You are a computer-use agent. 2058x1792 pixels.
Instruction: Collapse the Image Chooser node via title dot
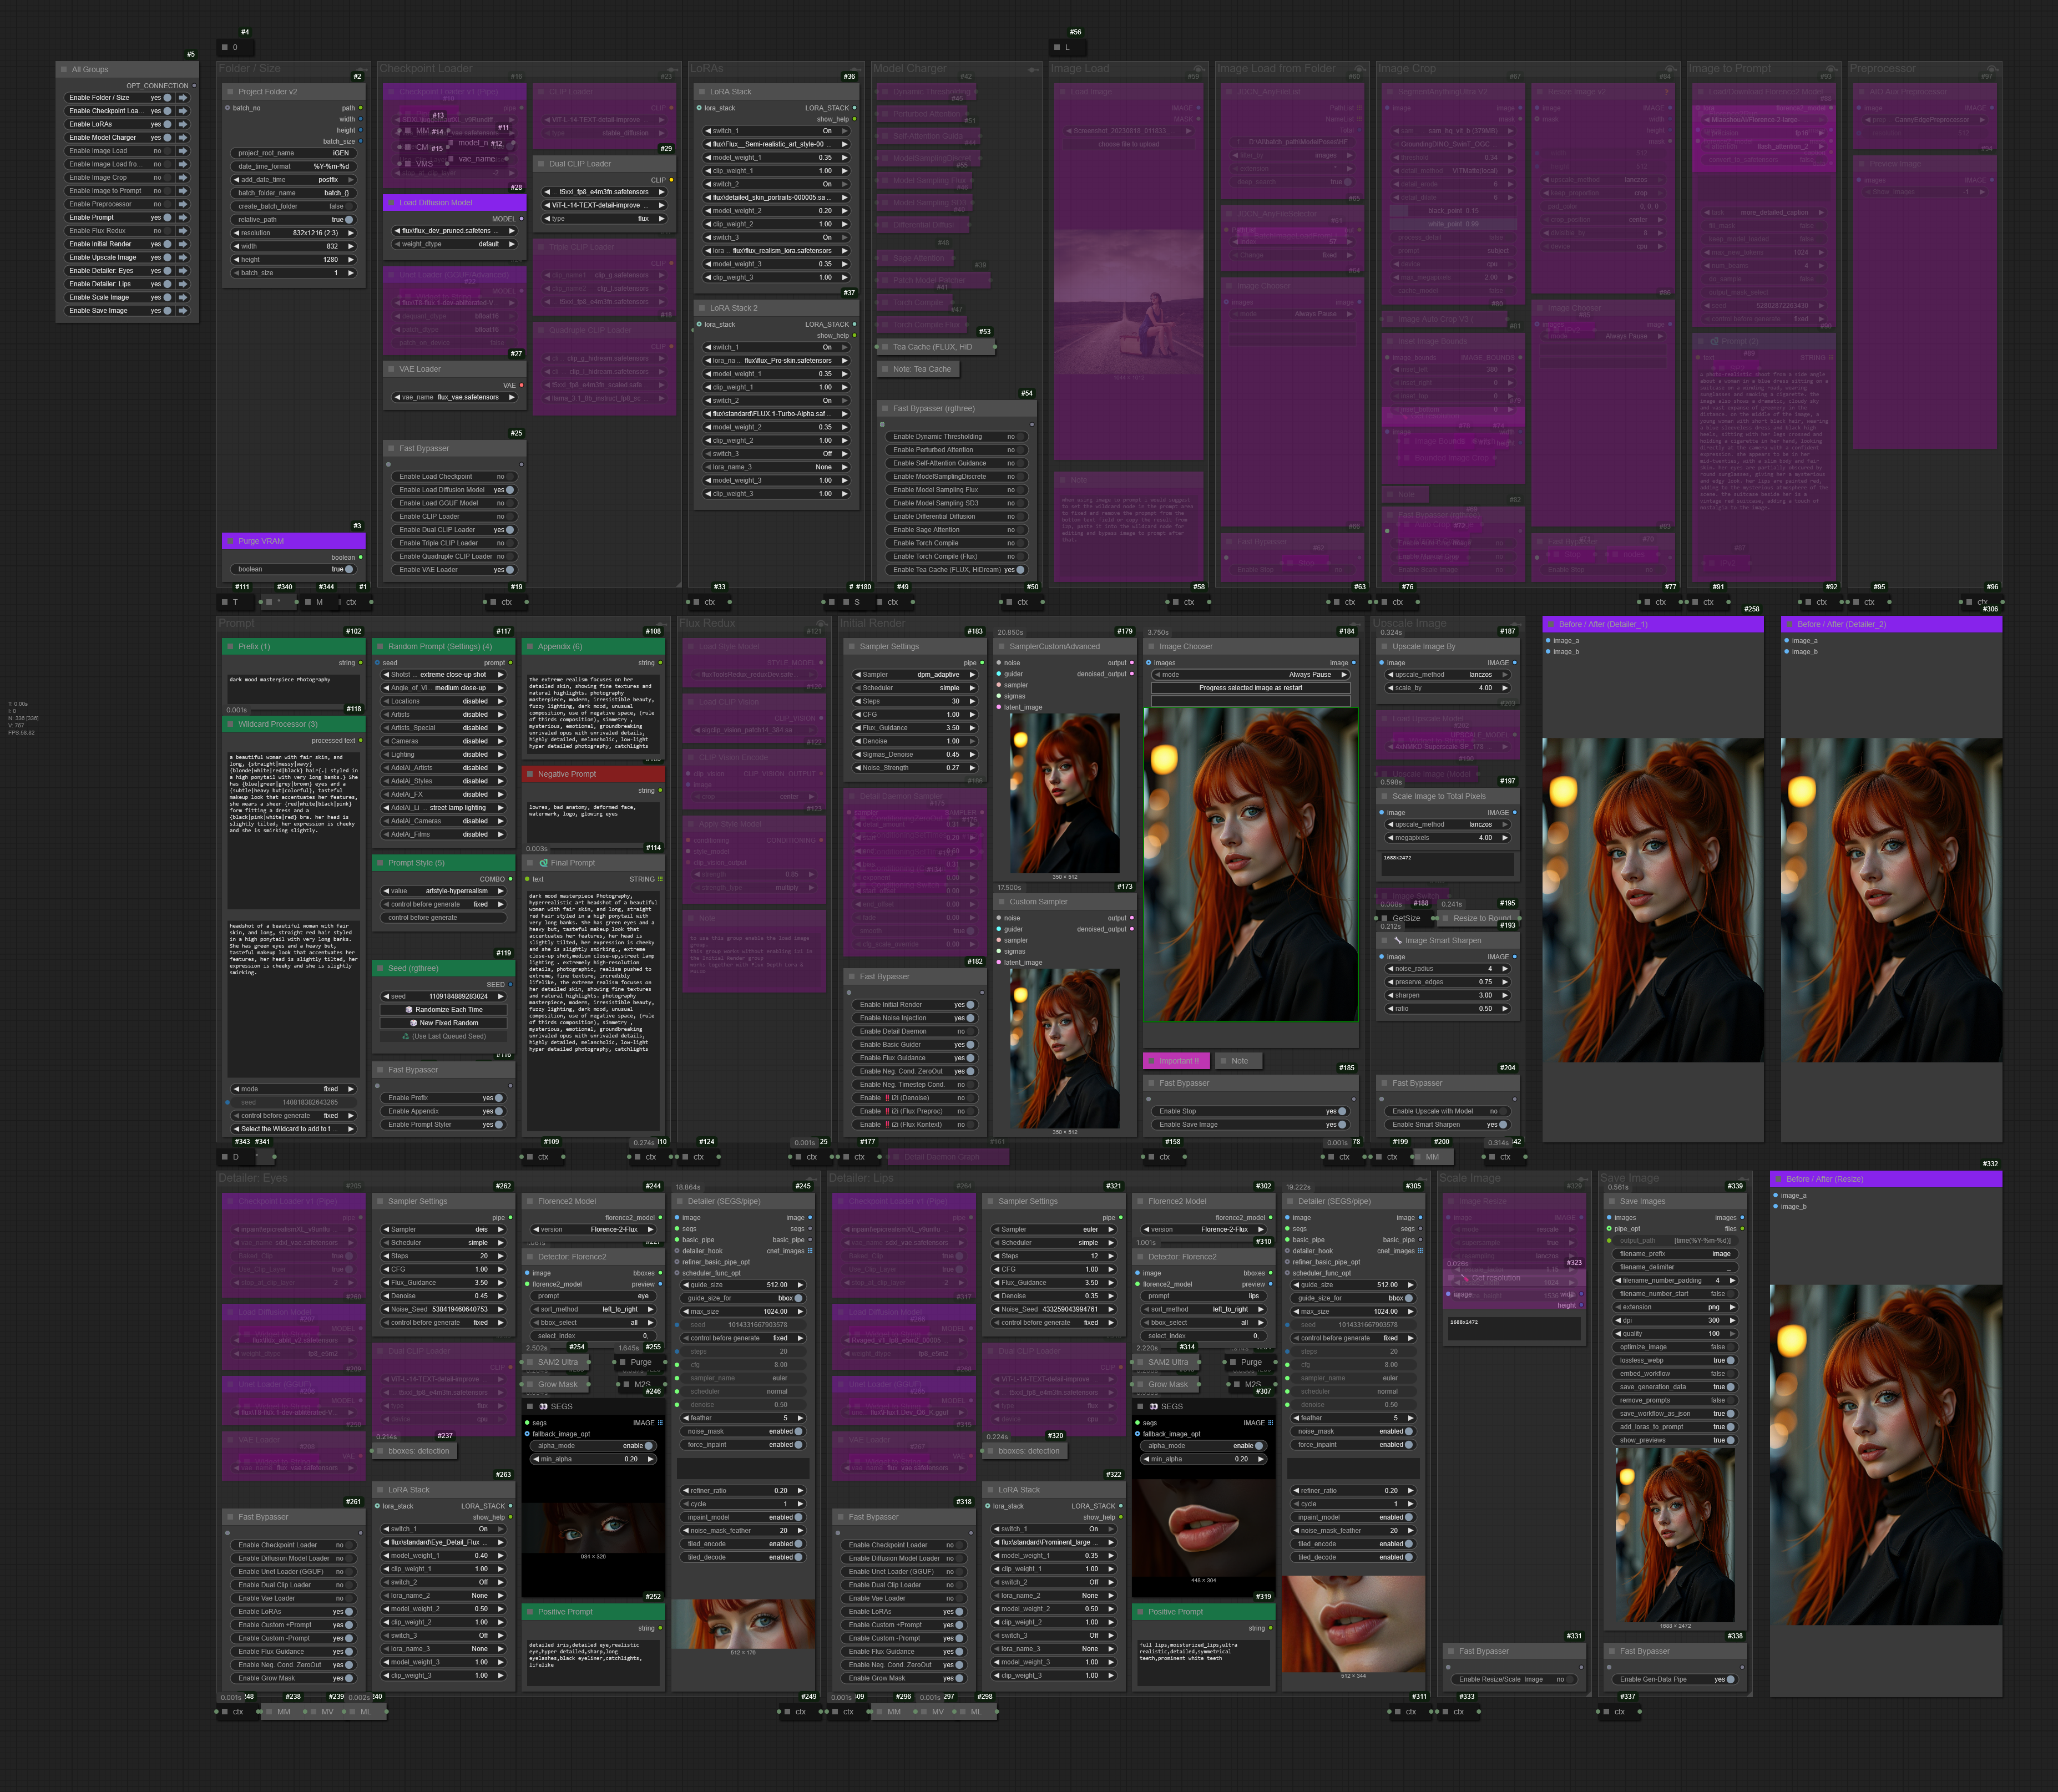(1150, 647)
